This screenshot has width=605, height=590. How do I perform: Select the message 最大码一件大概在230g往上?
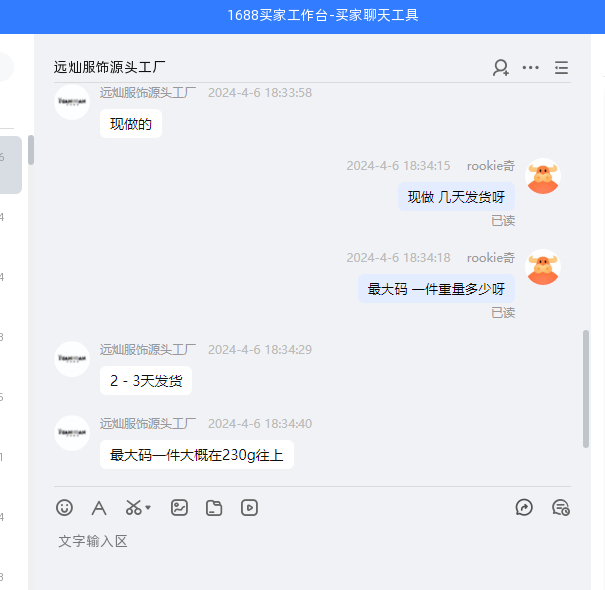[x=197, y=455]
